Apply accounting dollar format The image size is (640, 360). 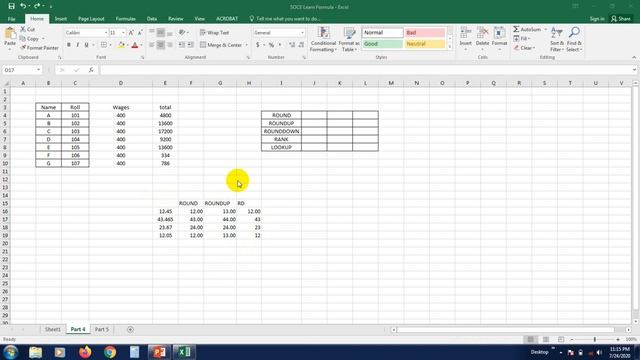[258, 45]
